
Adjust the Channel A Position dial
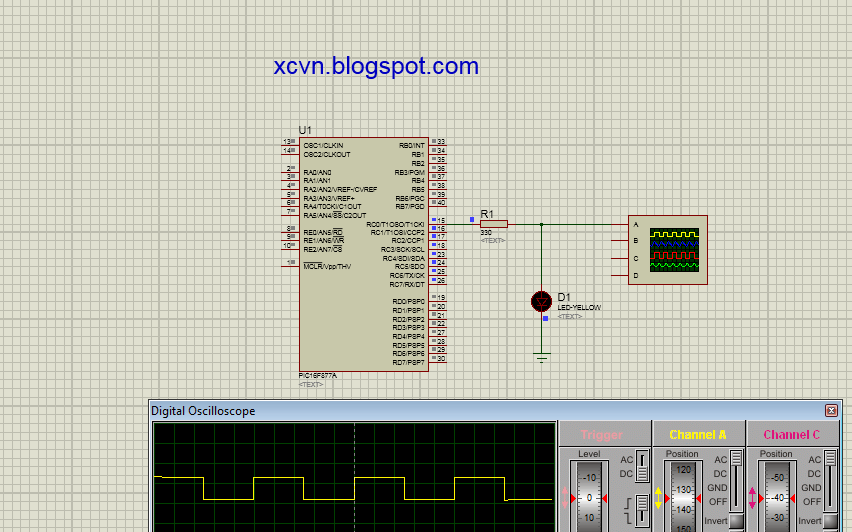pos(682,497)
